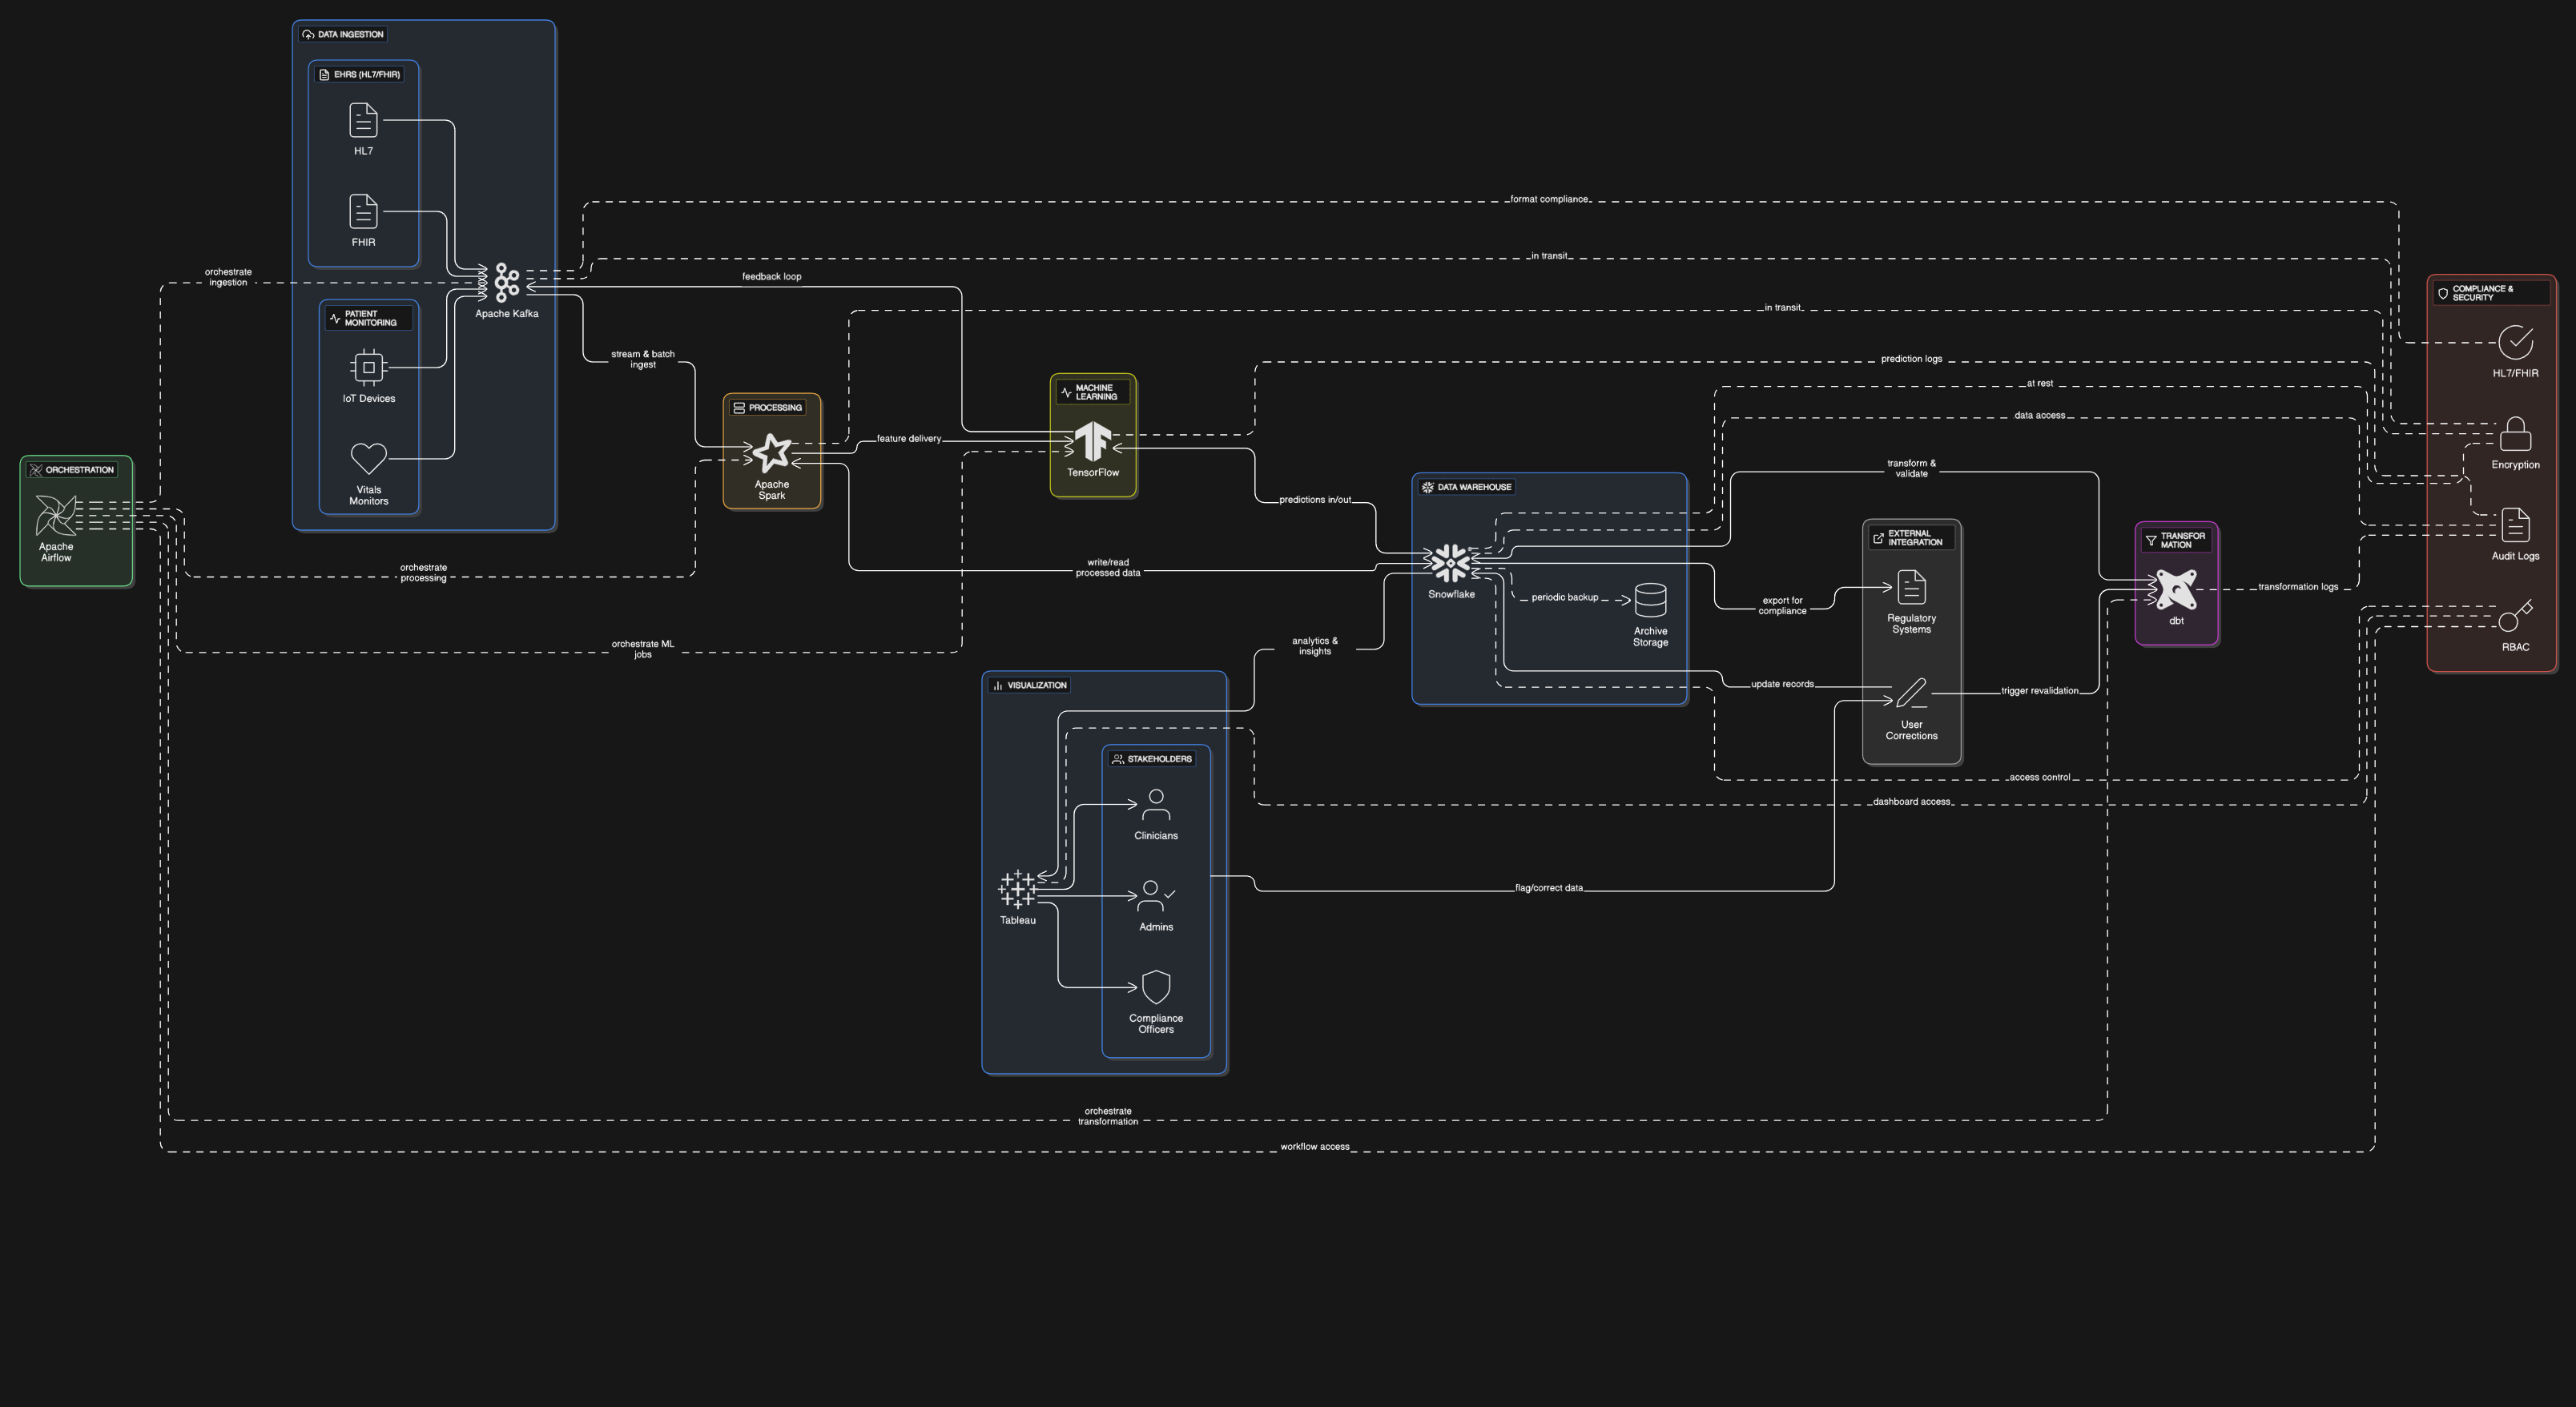The width and height of the screenshot is (2576, 1407).
Task: Select the Archive Storage database icon
Action: click(x=1650, y=601)
